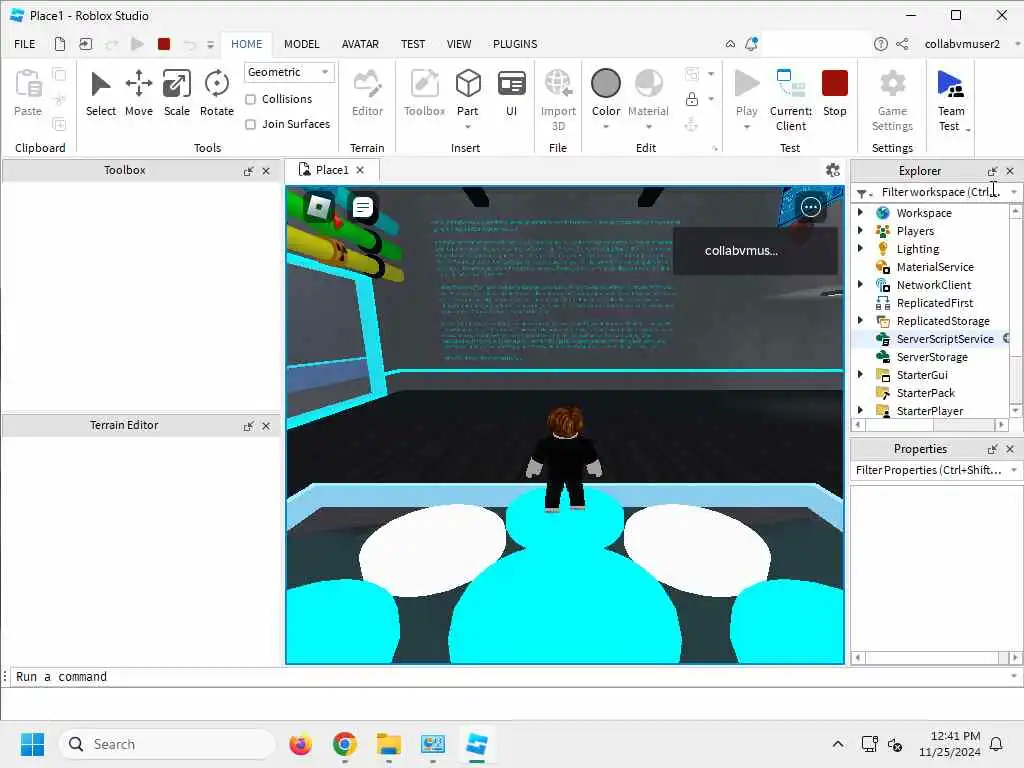
Task: Expand the StarterGui node
Action: [x=860, y=374]
